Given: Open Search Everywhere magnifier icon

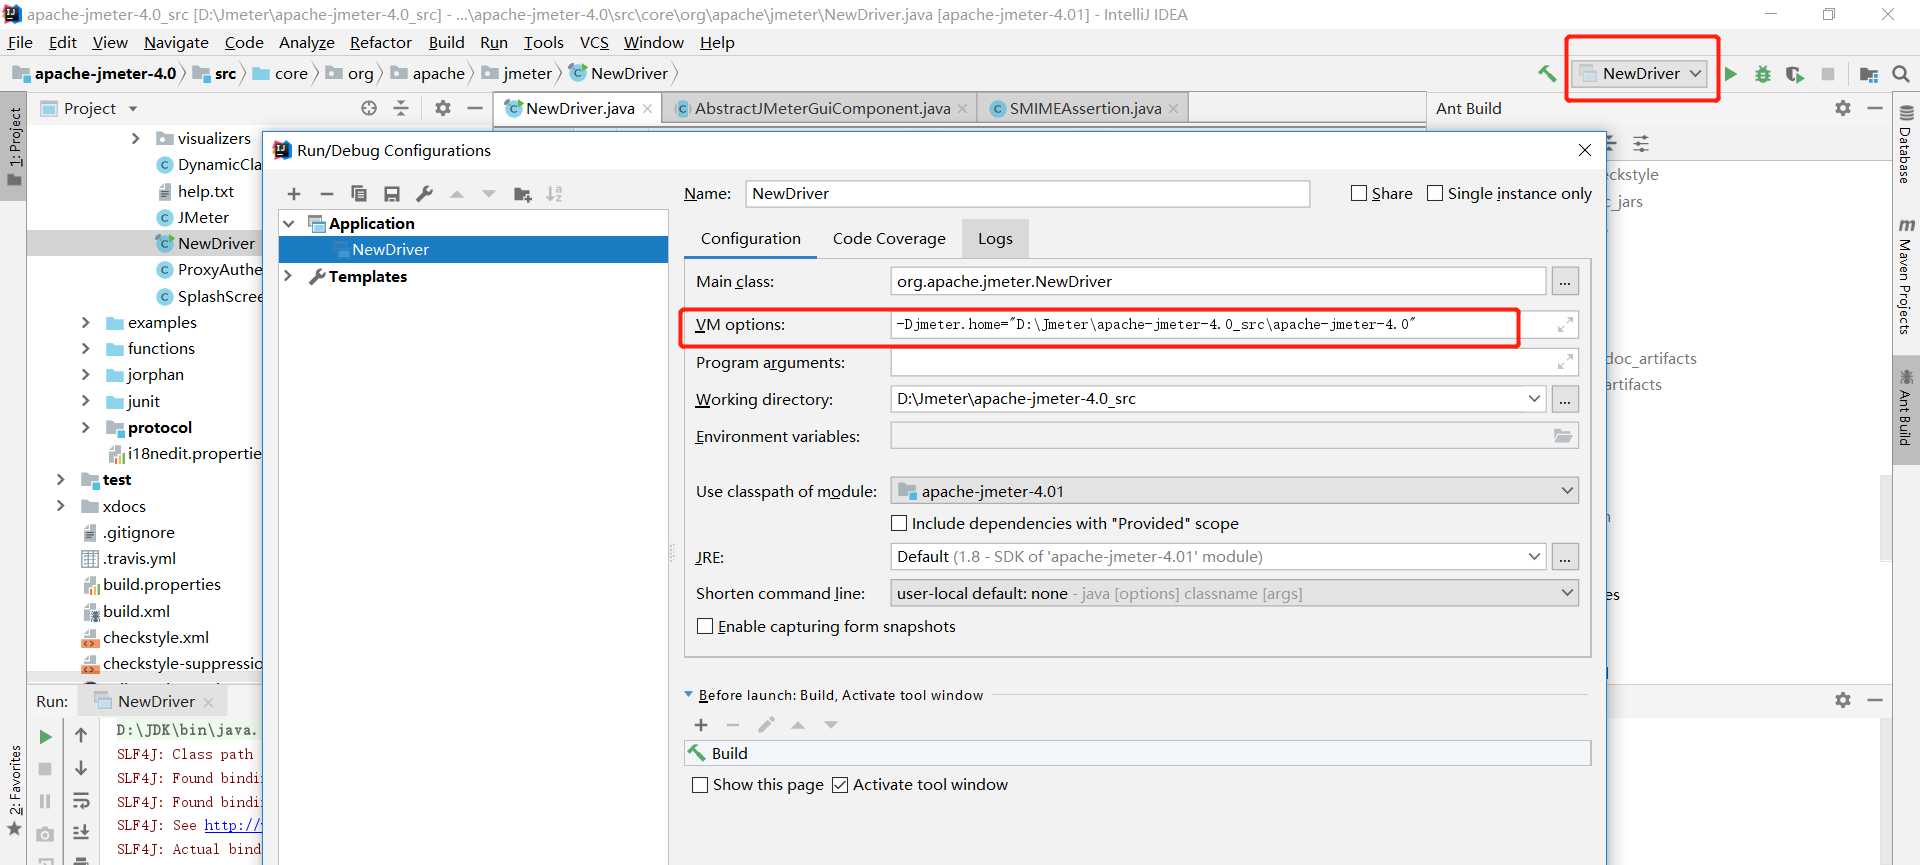Looking at the screenshot, I should [x=1901, y=74].
